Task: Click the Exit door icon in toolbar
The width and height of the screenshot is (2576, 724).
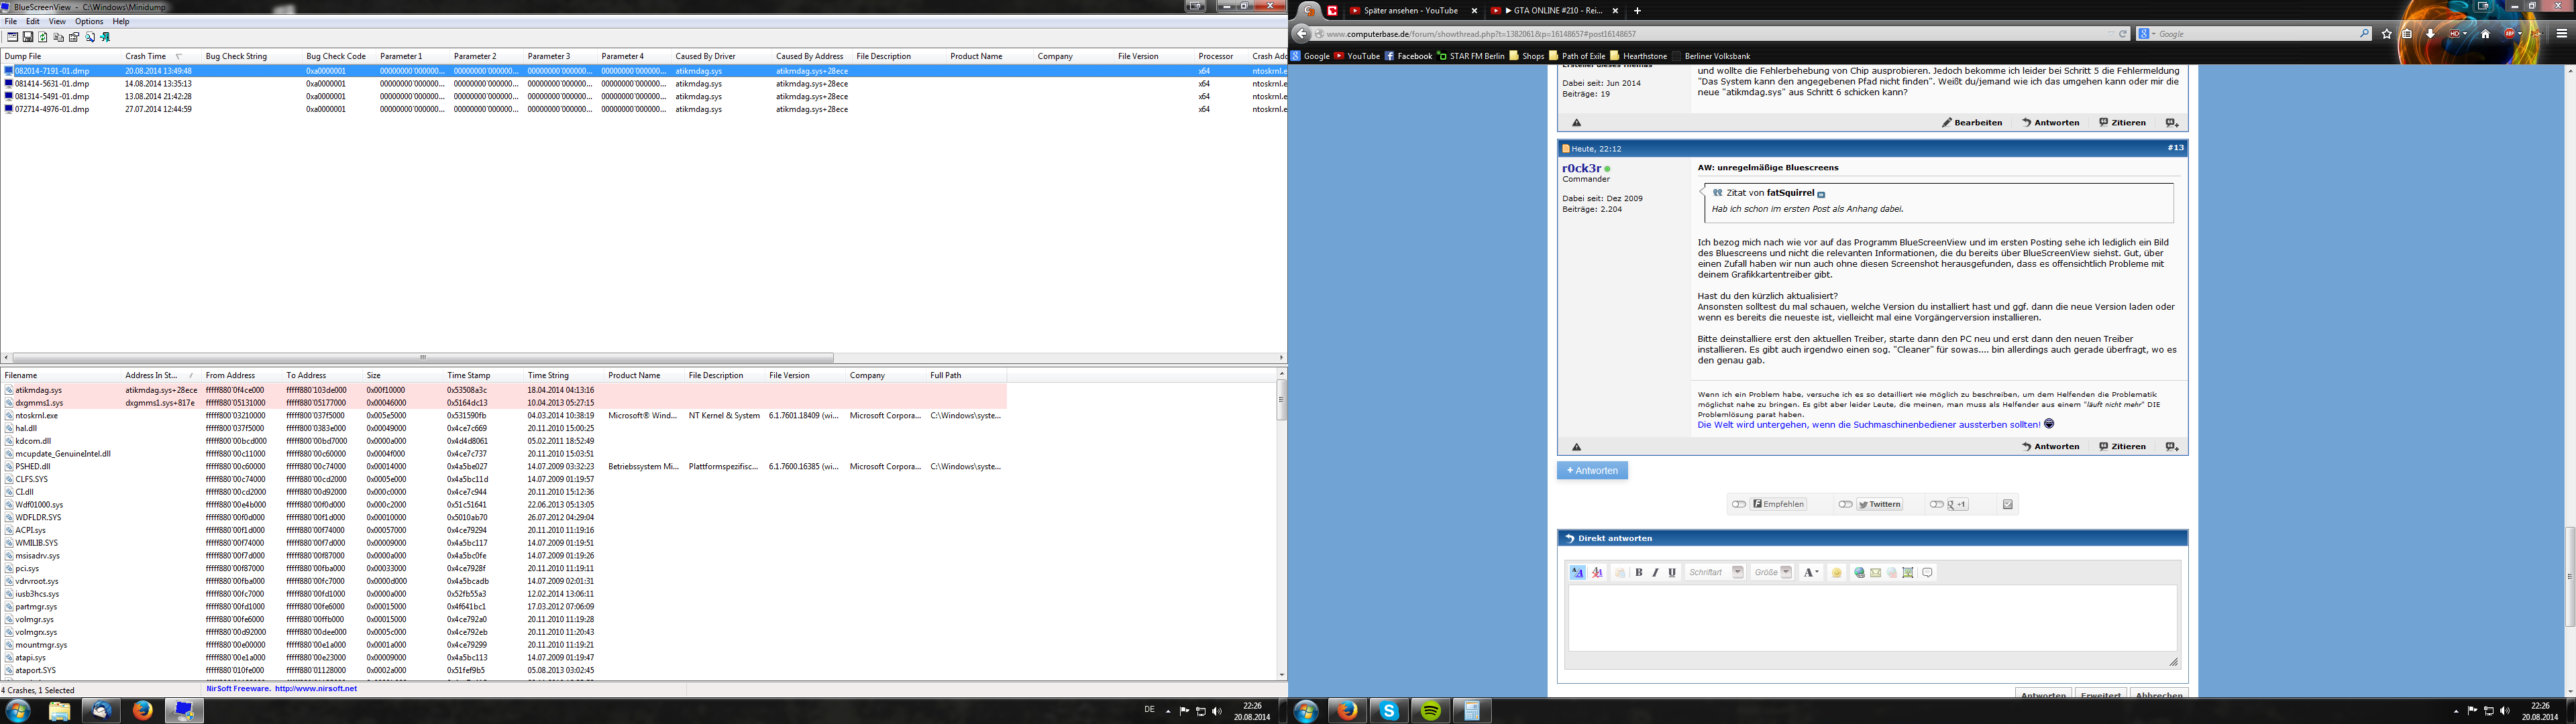Action: [x=105, y=37]
